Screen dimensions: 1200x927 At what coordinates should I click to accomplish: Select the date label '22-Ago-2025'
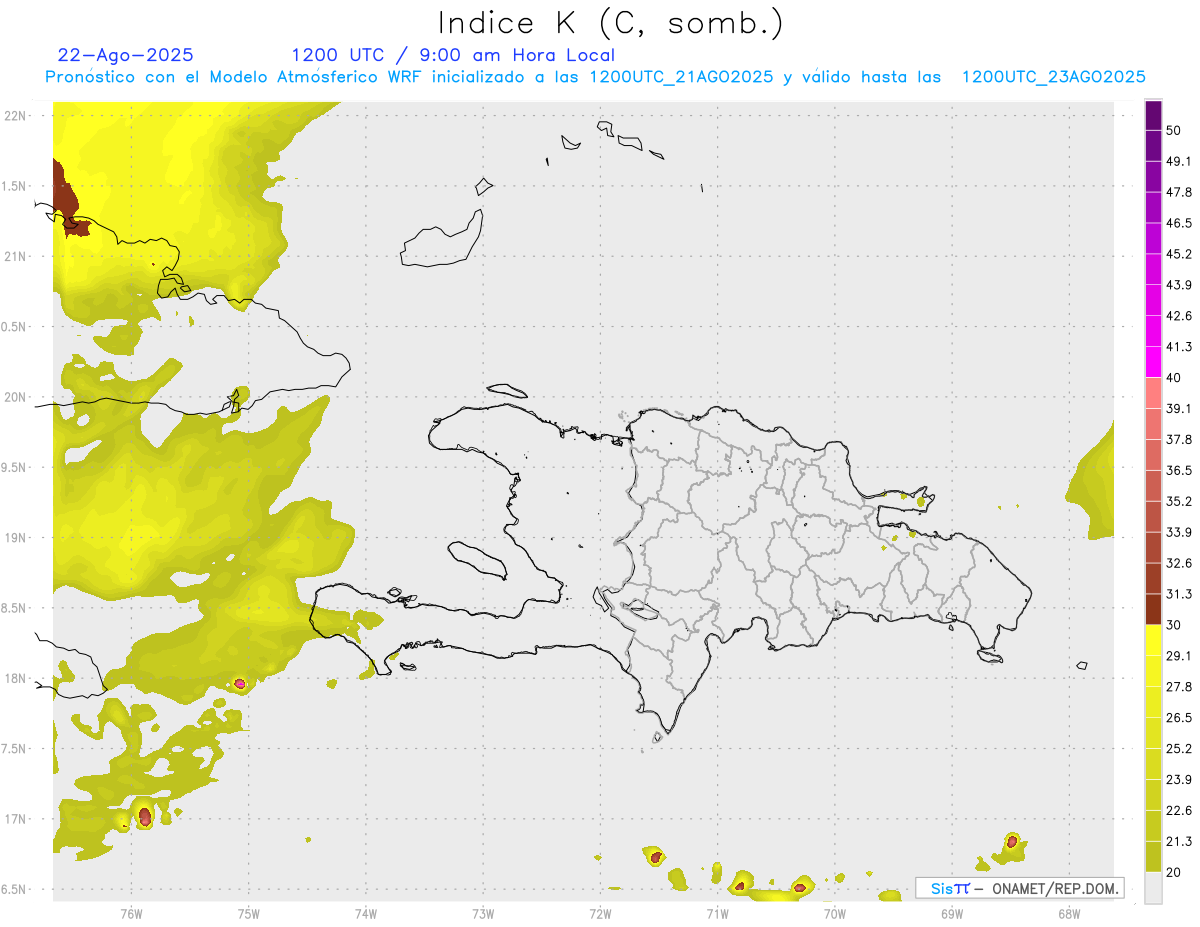pyautogui.click(x=126, y=55)
